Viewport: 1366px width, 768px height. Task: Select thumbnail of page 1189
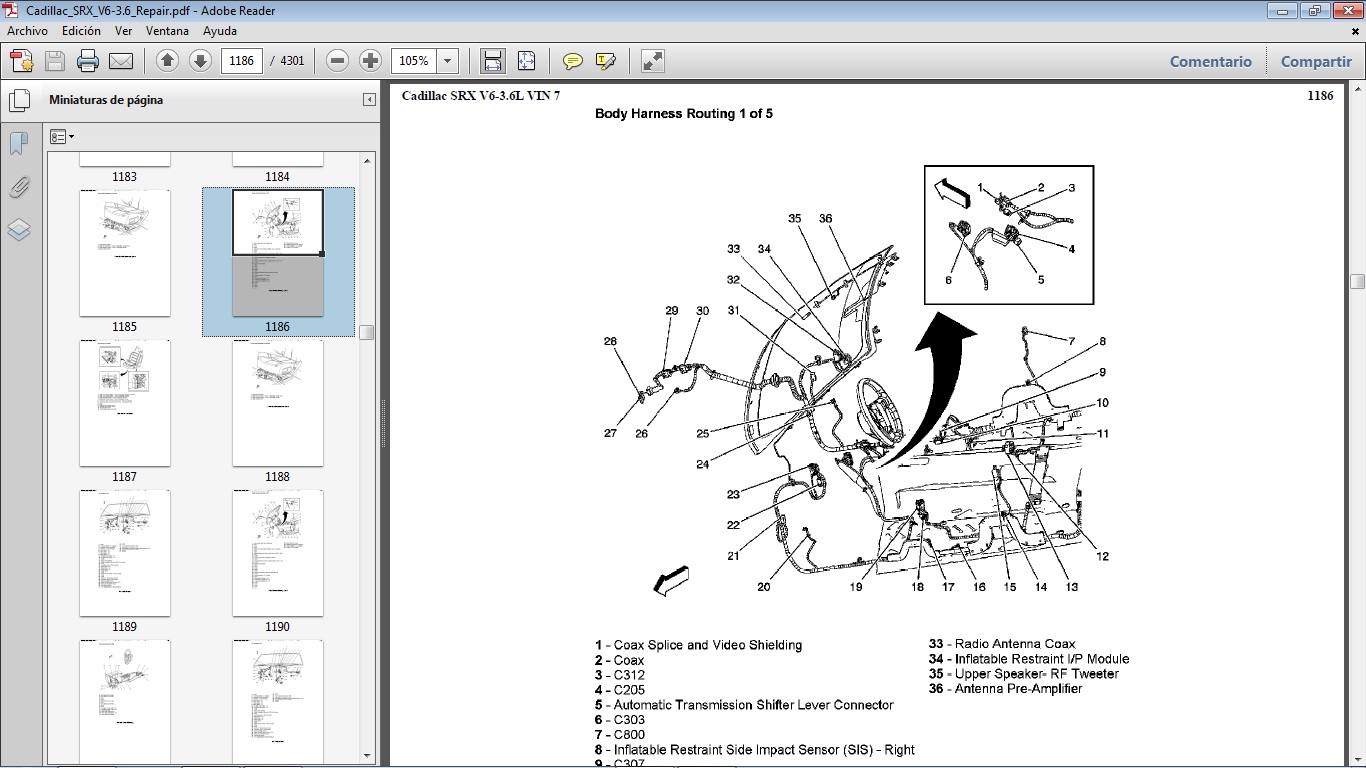click(x=125, y=553)
